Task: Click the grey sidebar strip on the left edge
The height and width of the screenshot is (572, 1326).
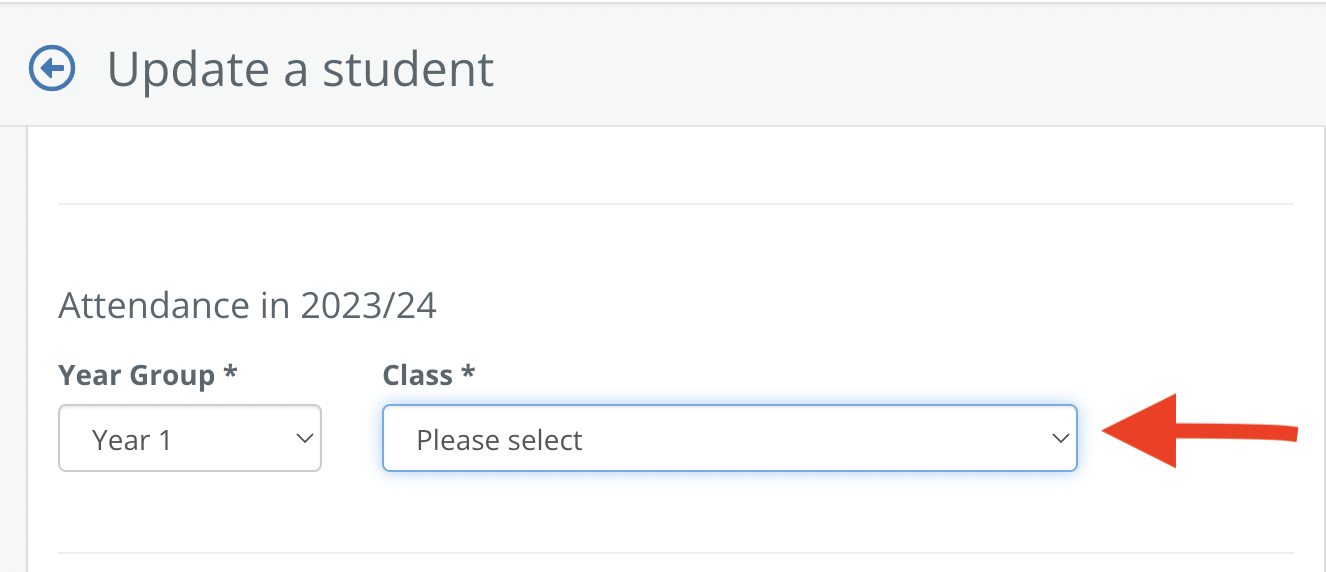Action: pos(12,349)
